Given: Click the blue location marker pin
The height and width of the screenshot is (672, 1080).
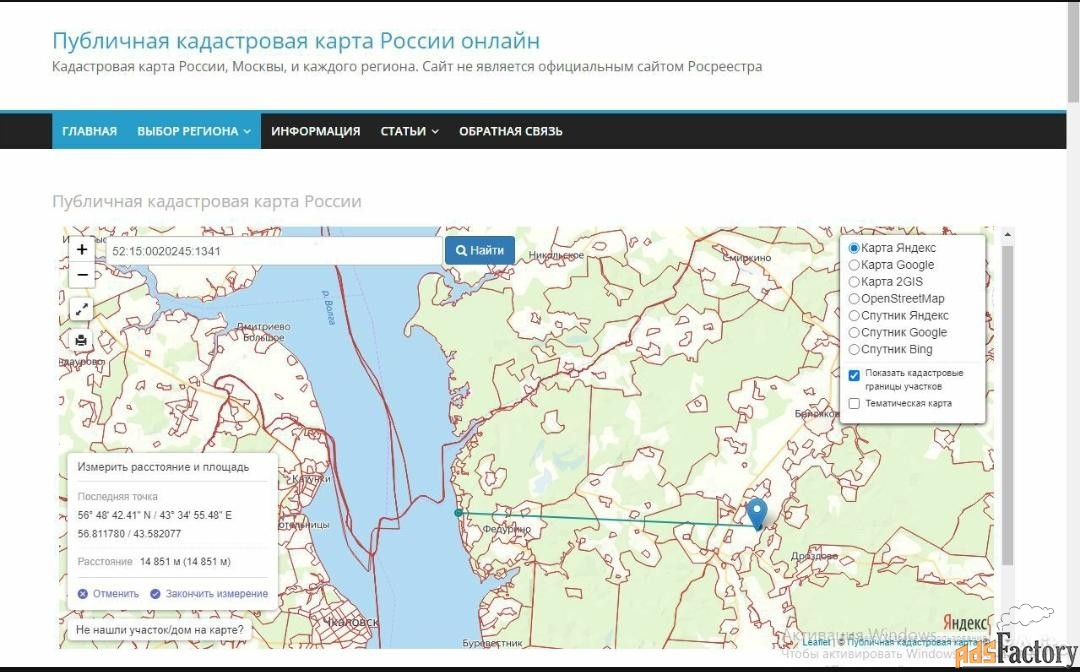Looking at the screenshot, I should coord(757,513).
